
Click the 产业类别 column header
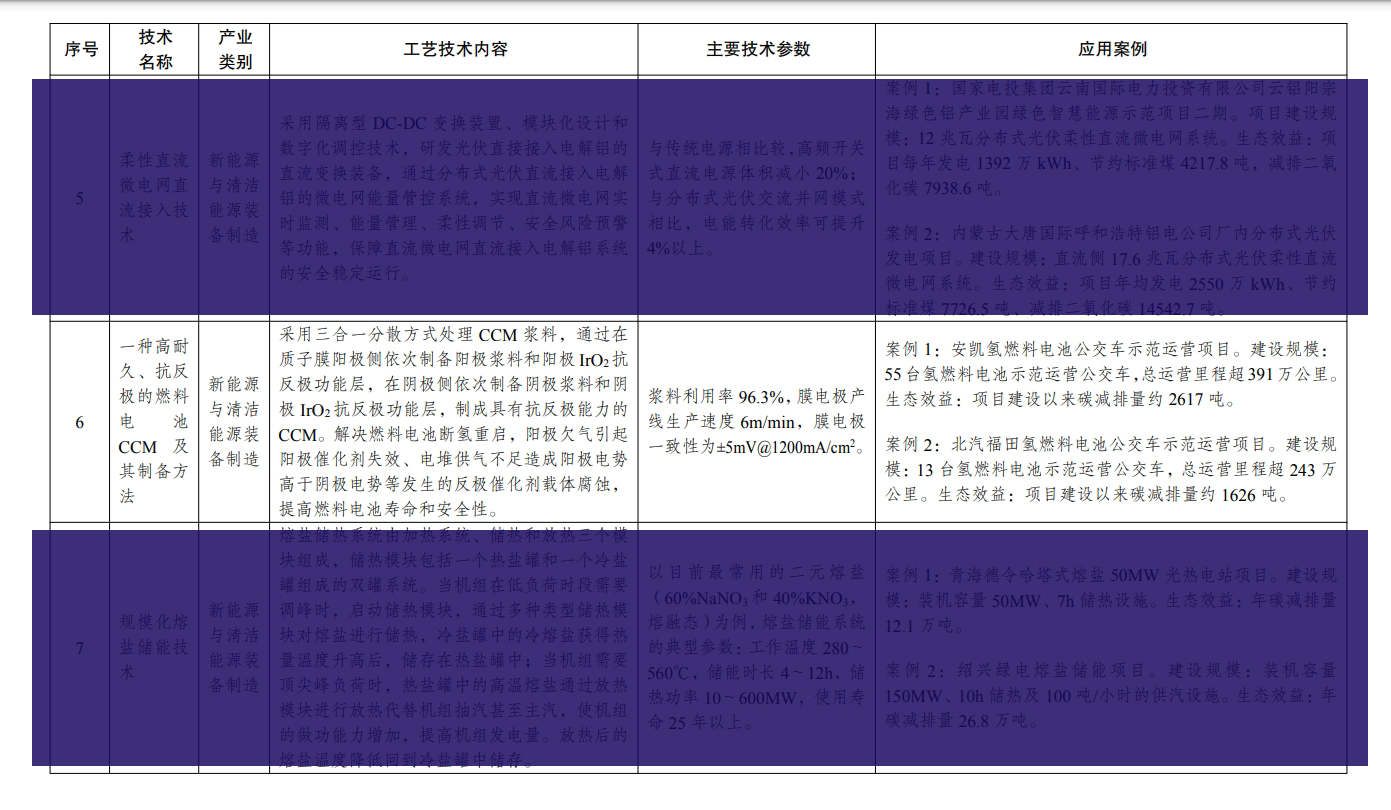coord(235,49)
